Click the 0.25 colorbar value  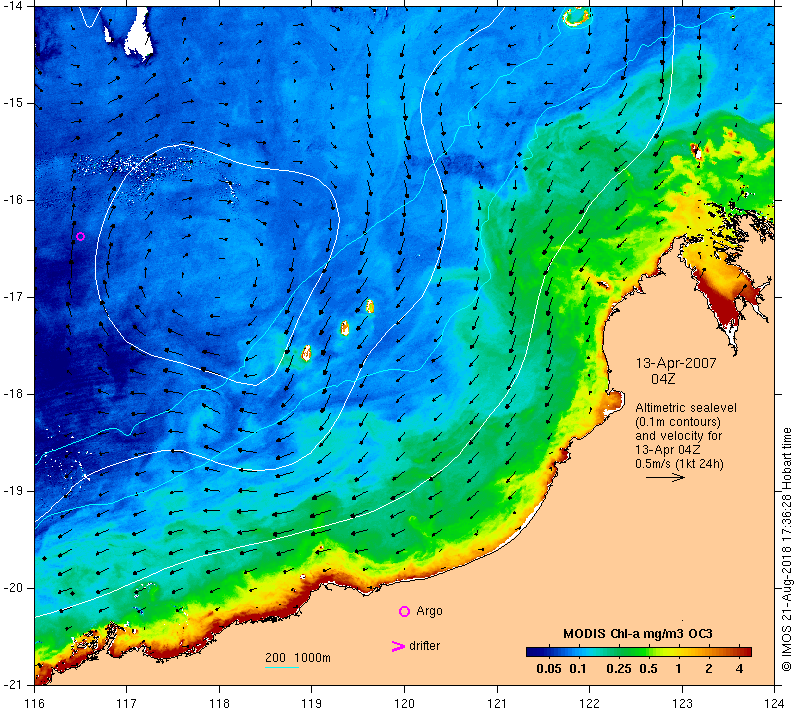click(619, 669)
